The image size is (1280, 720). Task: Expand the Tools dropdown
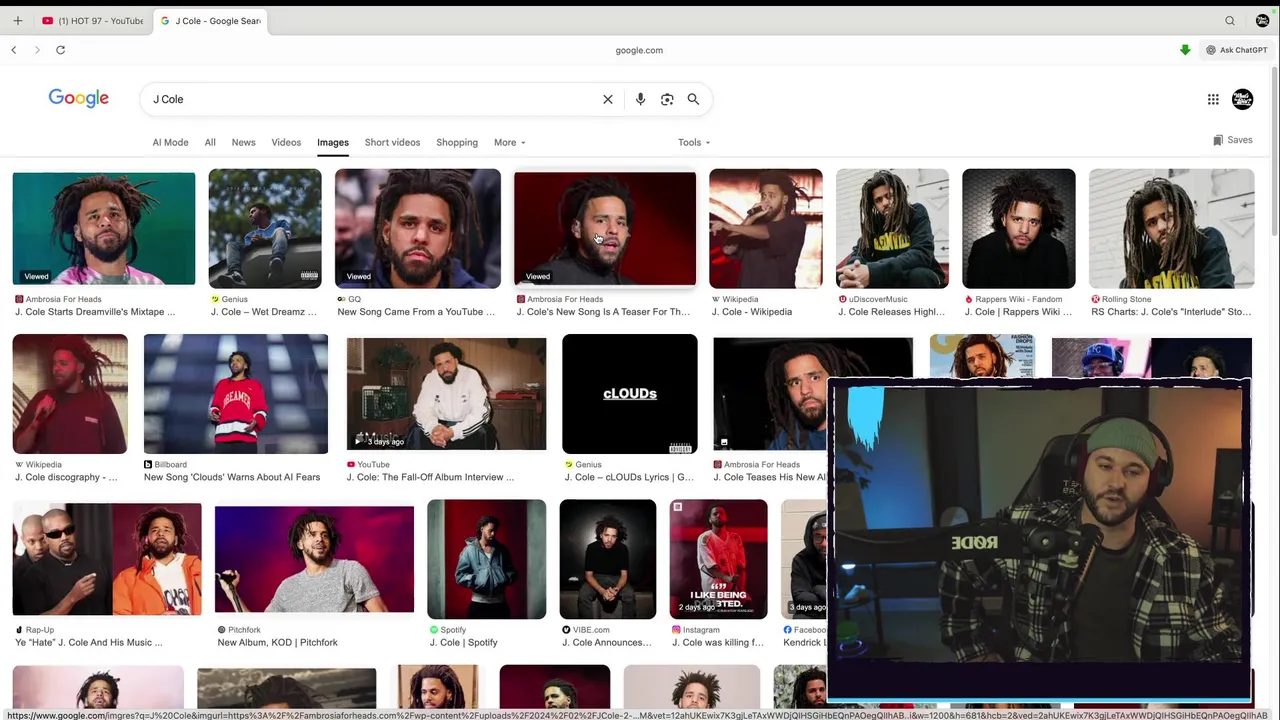694,142
